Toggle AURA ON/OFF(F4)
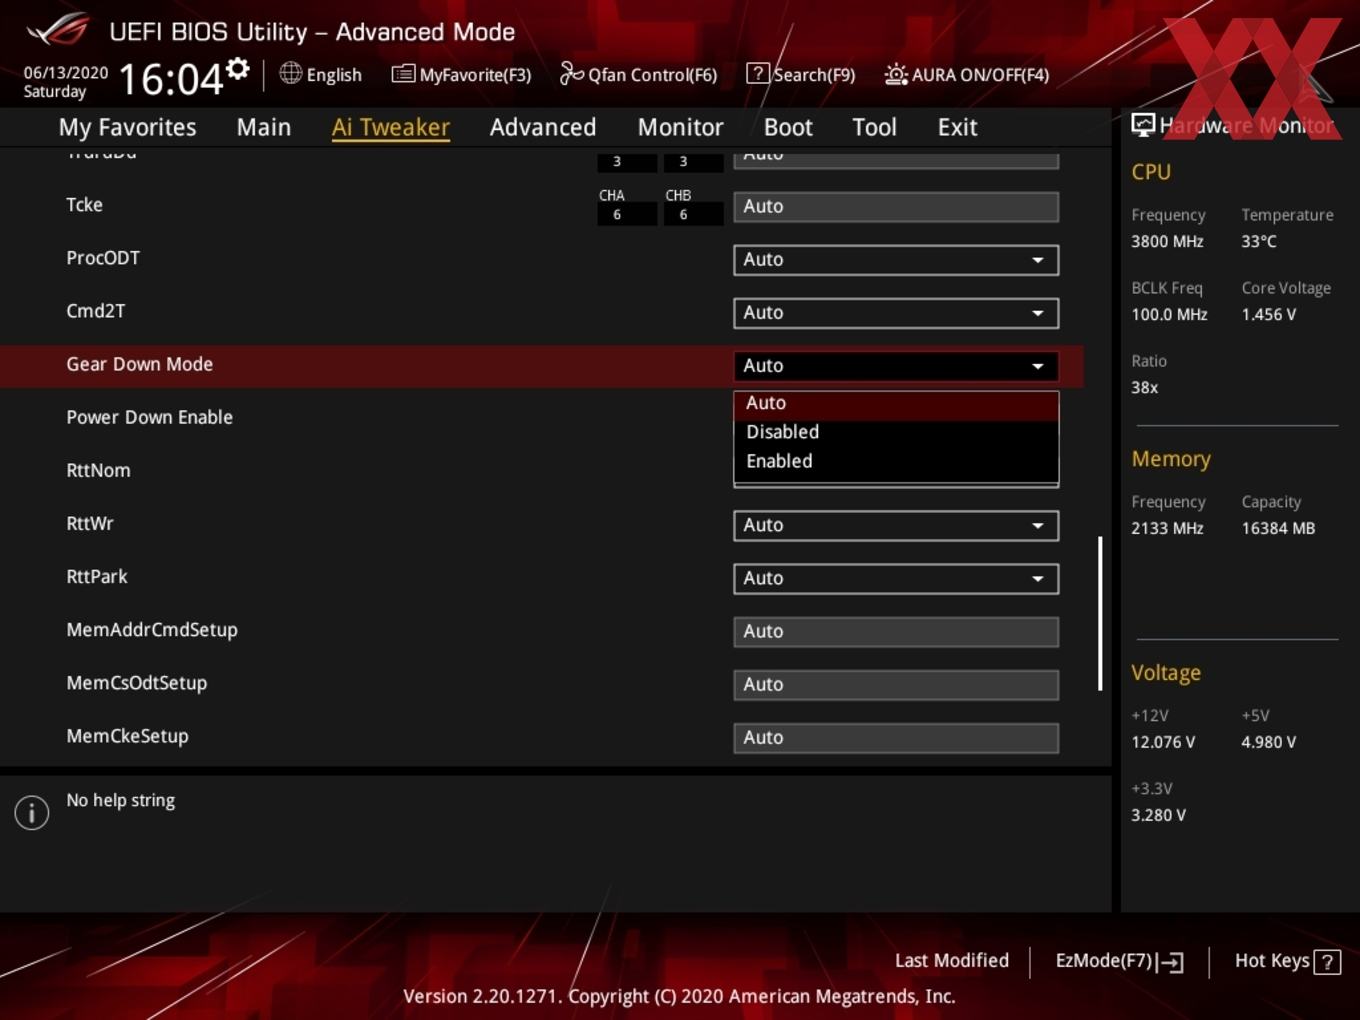Viewport: 1360px width, 1020px height. [x=967, y=74]
